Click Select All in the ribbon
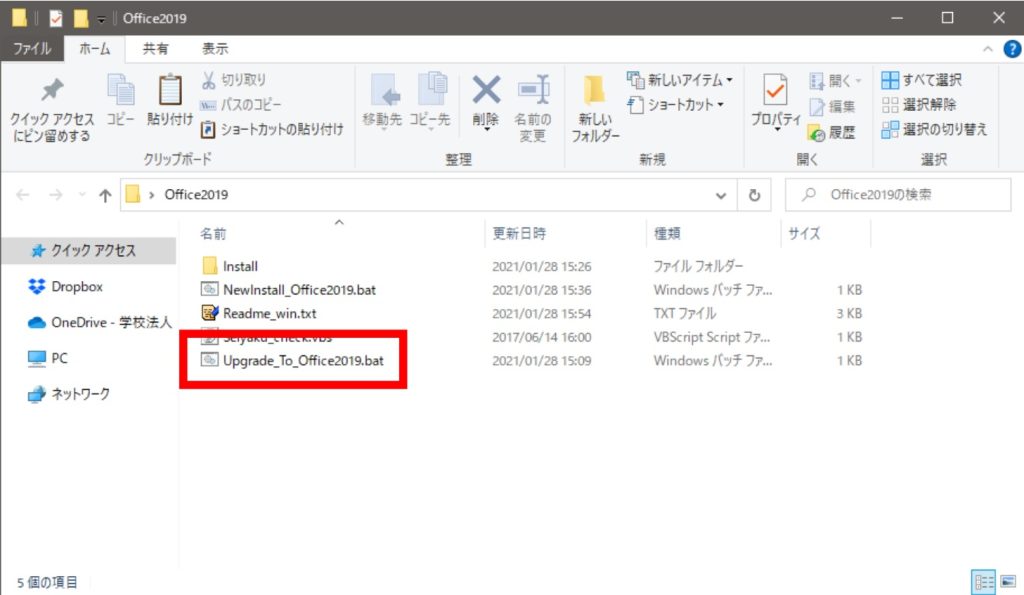Viewport: 1024px width, 595px height. [x=921, y=80]
